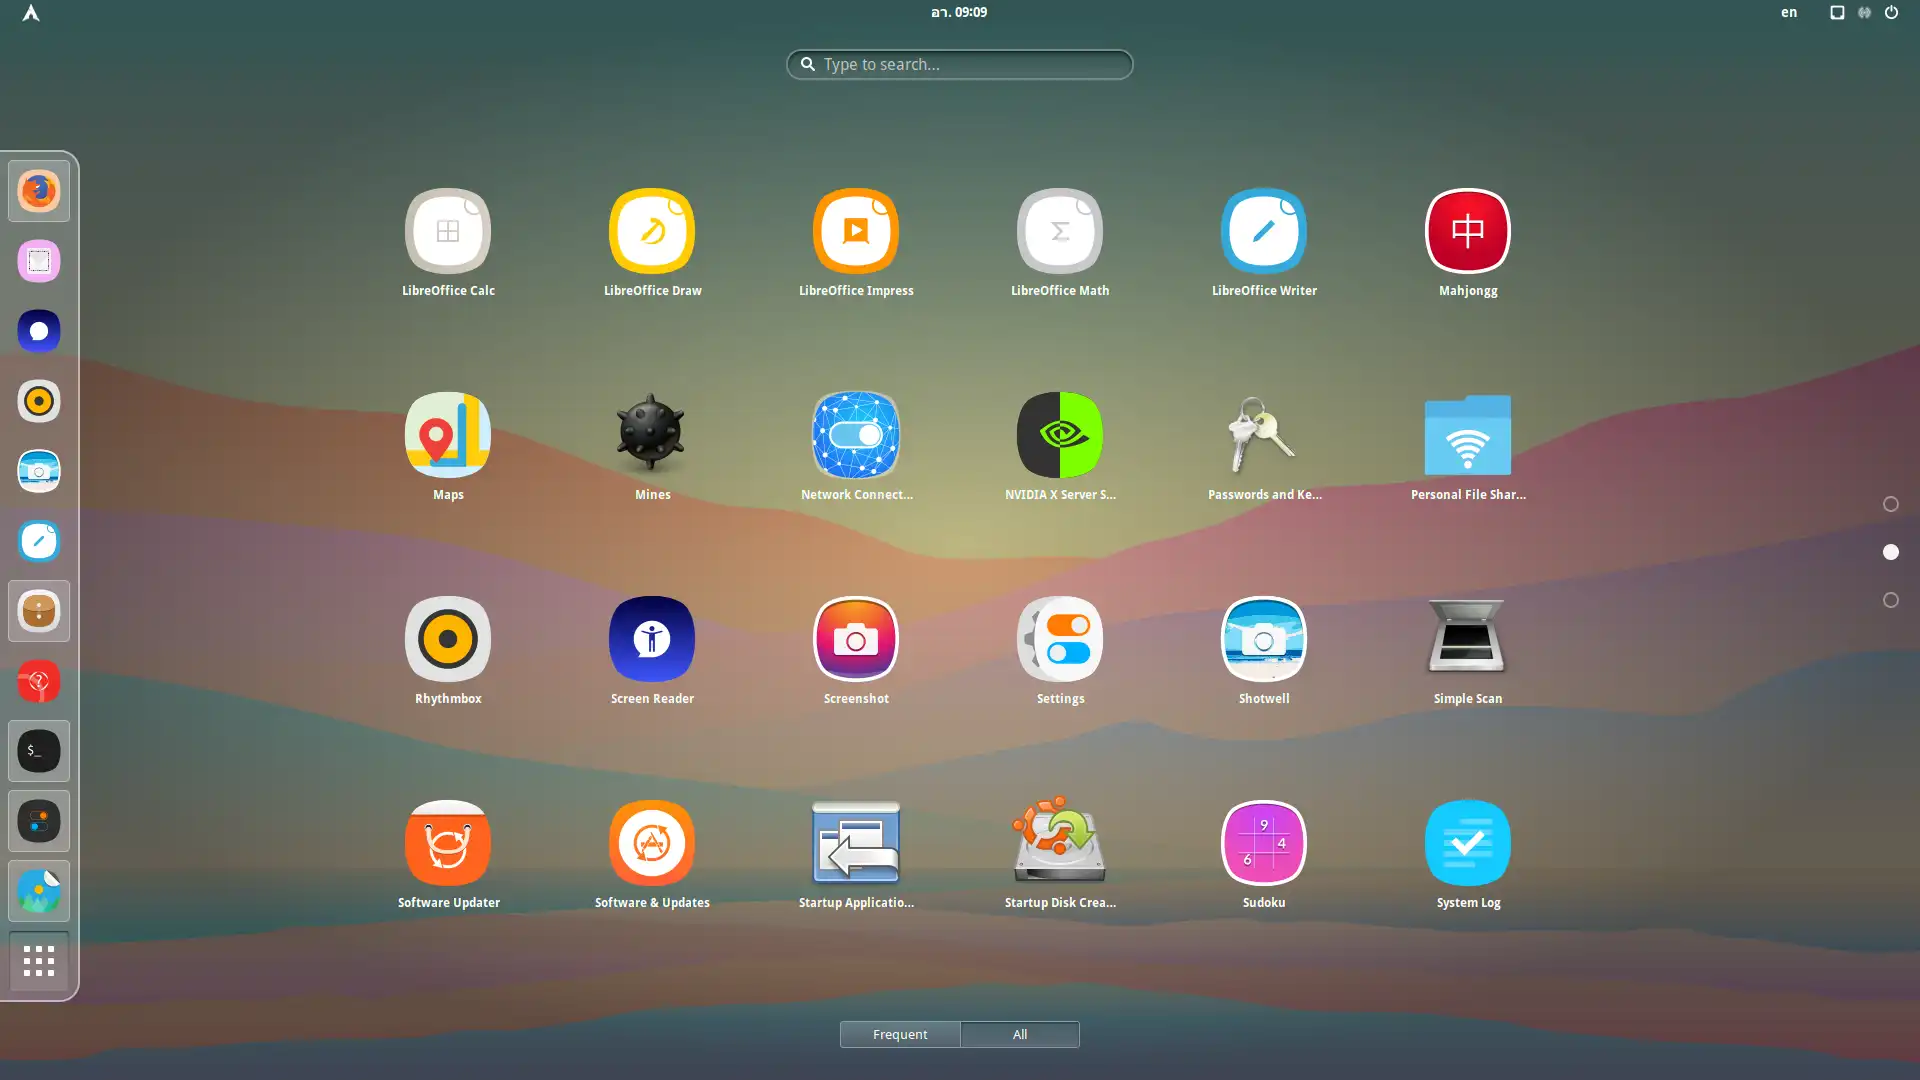
Task: Launch NVIDIA X Server Settings
Action: [x=1060, y=434]
